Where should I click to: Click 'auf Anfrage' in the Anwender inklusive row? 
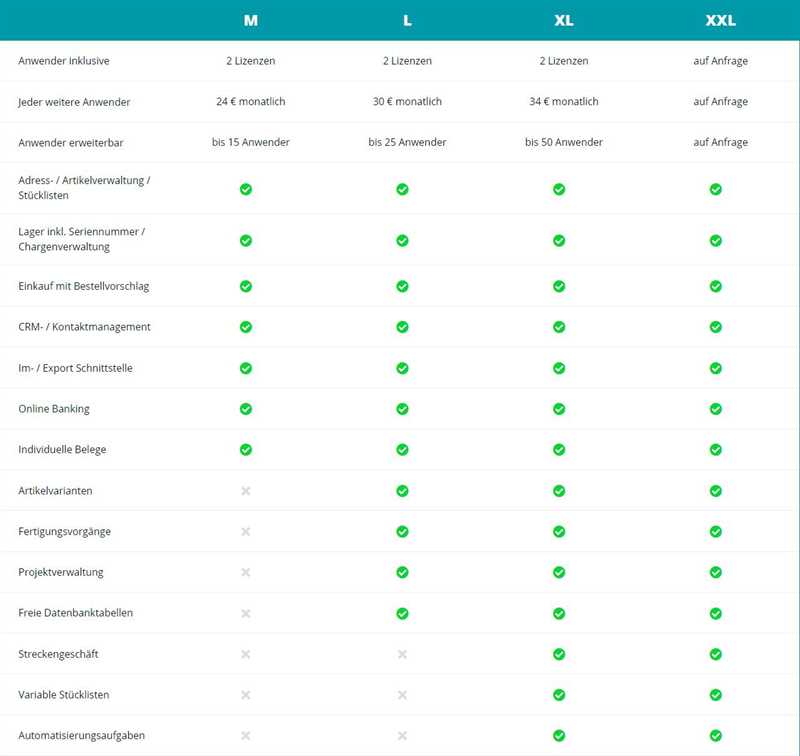point(720,61)
